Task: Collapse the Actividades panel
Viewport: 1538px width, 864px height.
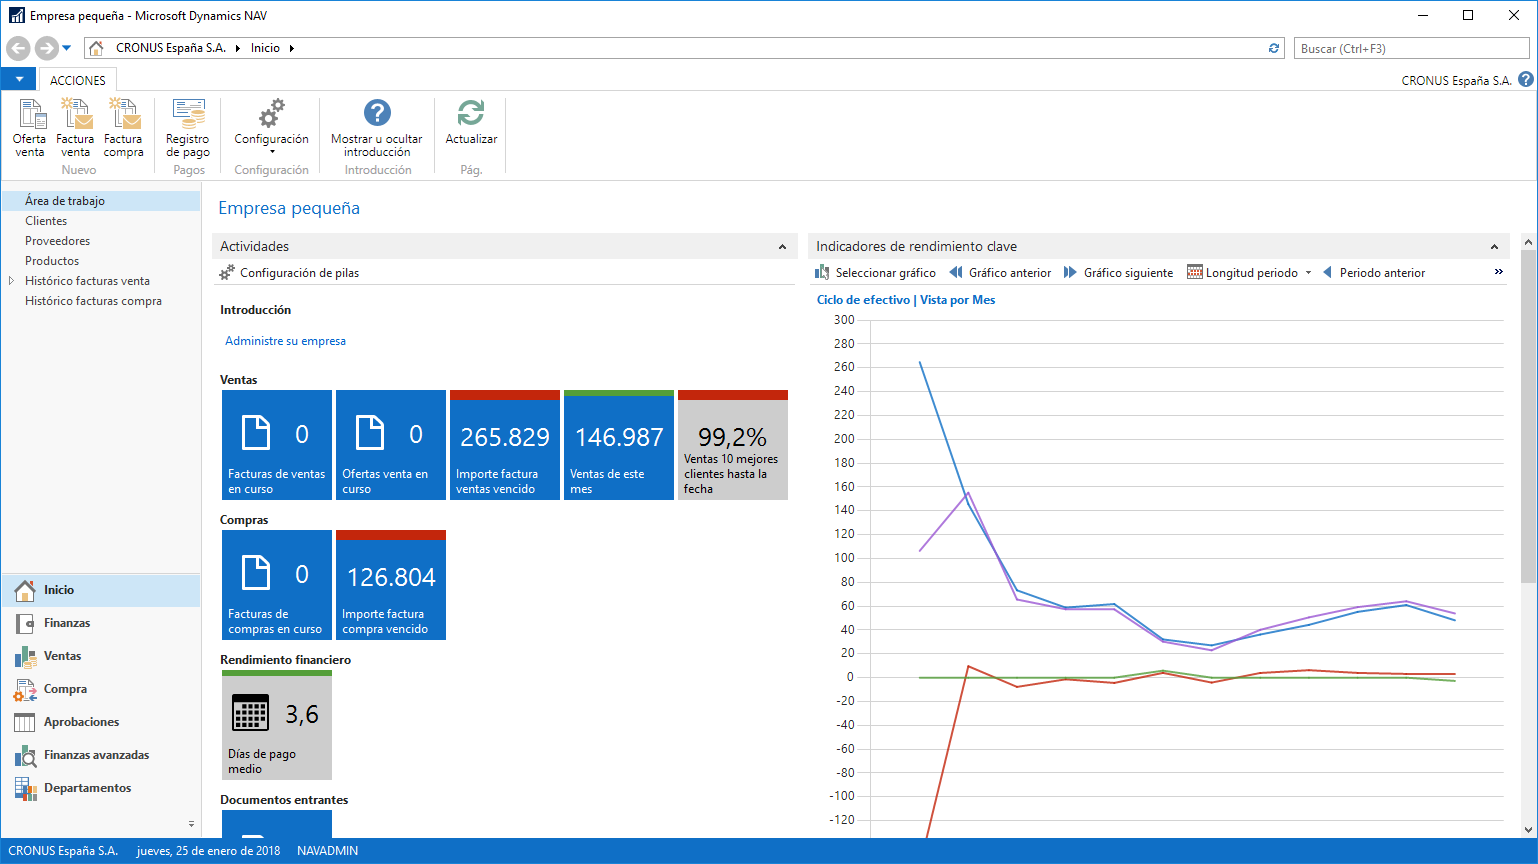Action: coord(782,247)
